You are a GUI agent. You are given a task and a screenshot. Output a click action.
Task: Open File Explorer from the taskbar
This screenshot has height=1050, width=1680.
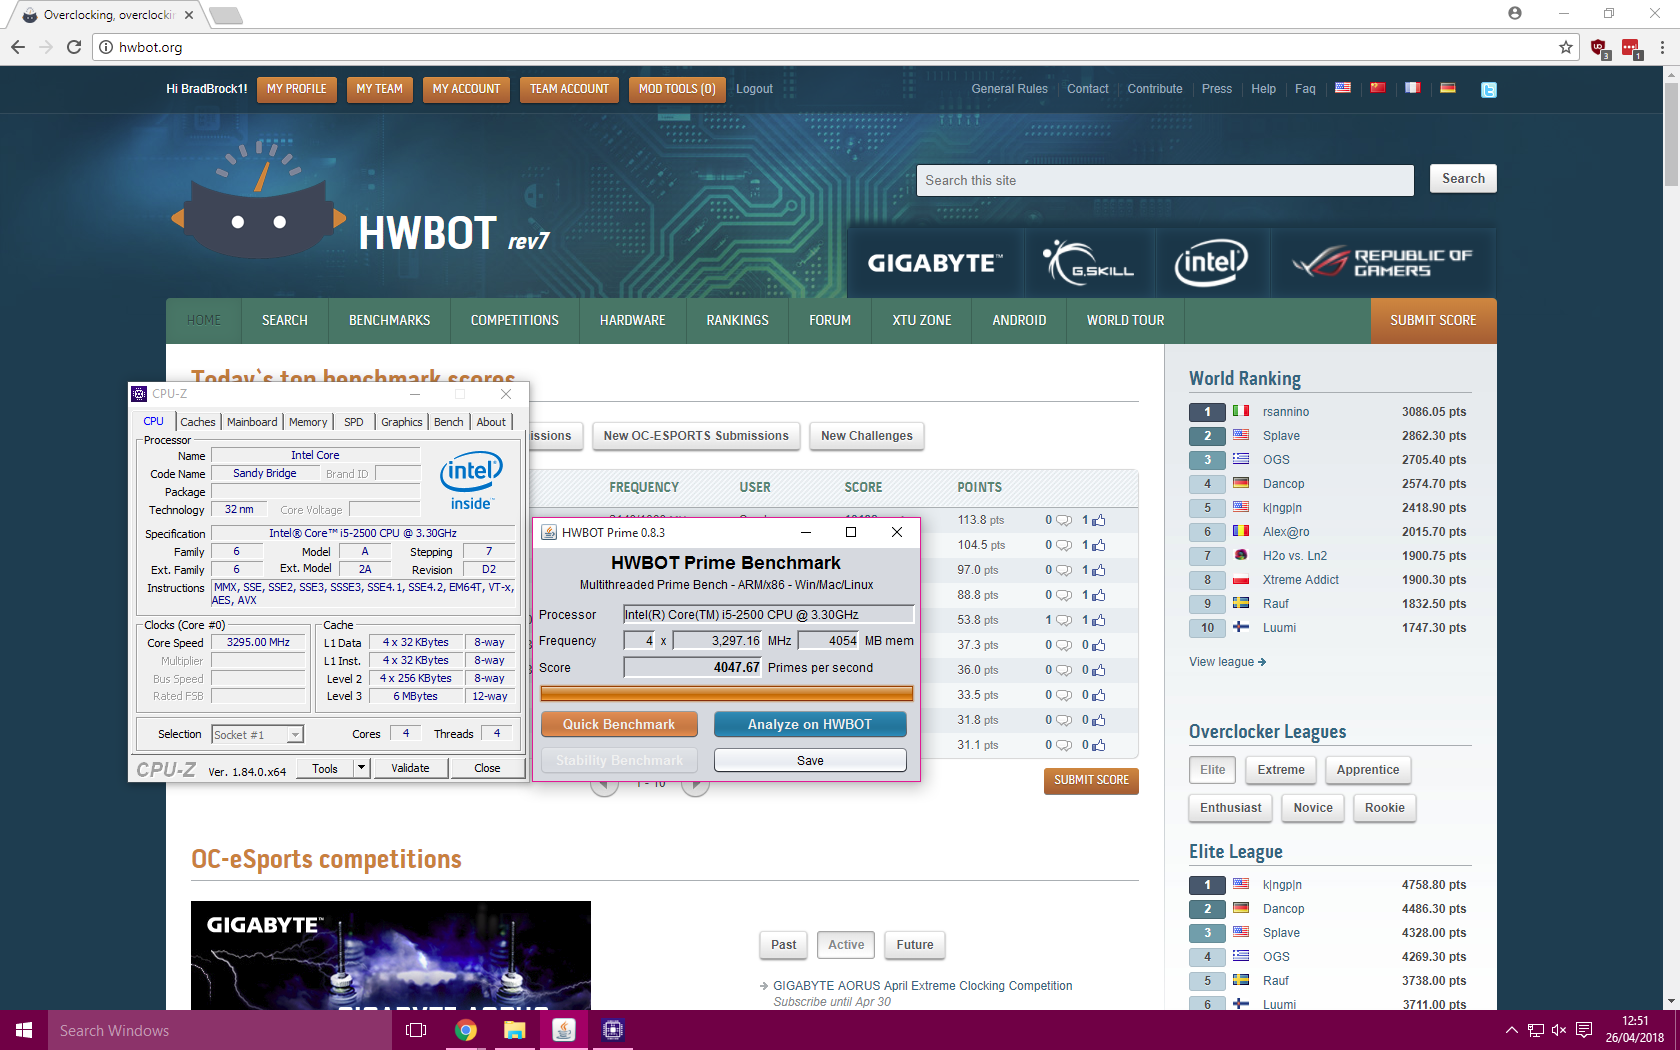coord(515,1030)
